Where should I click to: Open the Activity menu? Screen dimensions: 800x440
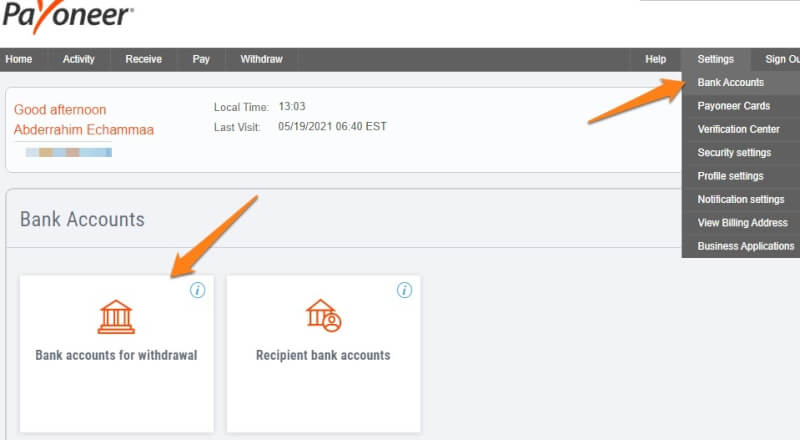[79, 59]
